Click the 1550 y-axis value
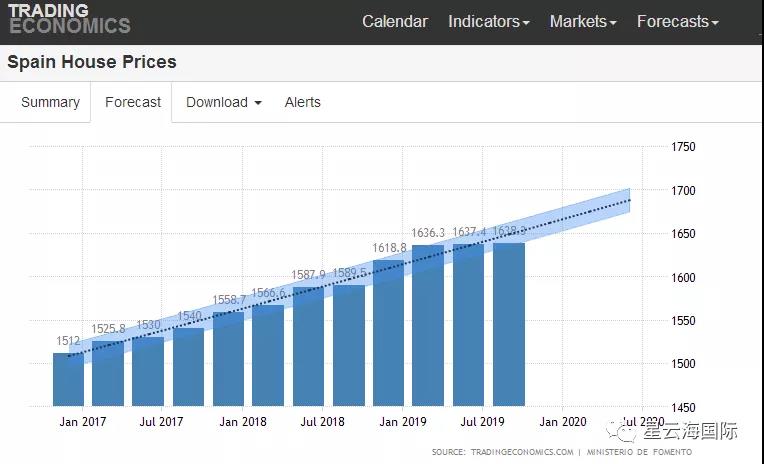Screen dimensions: 764x464 point(683,321)
